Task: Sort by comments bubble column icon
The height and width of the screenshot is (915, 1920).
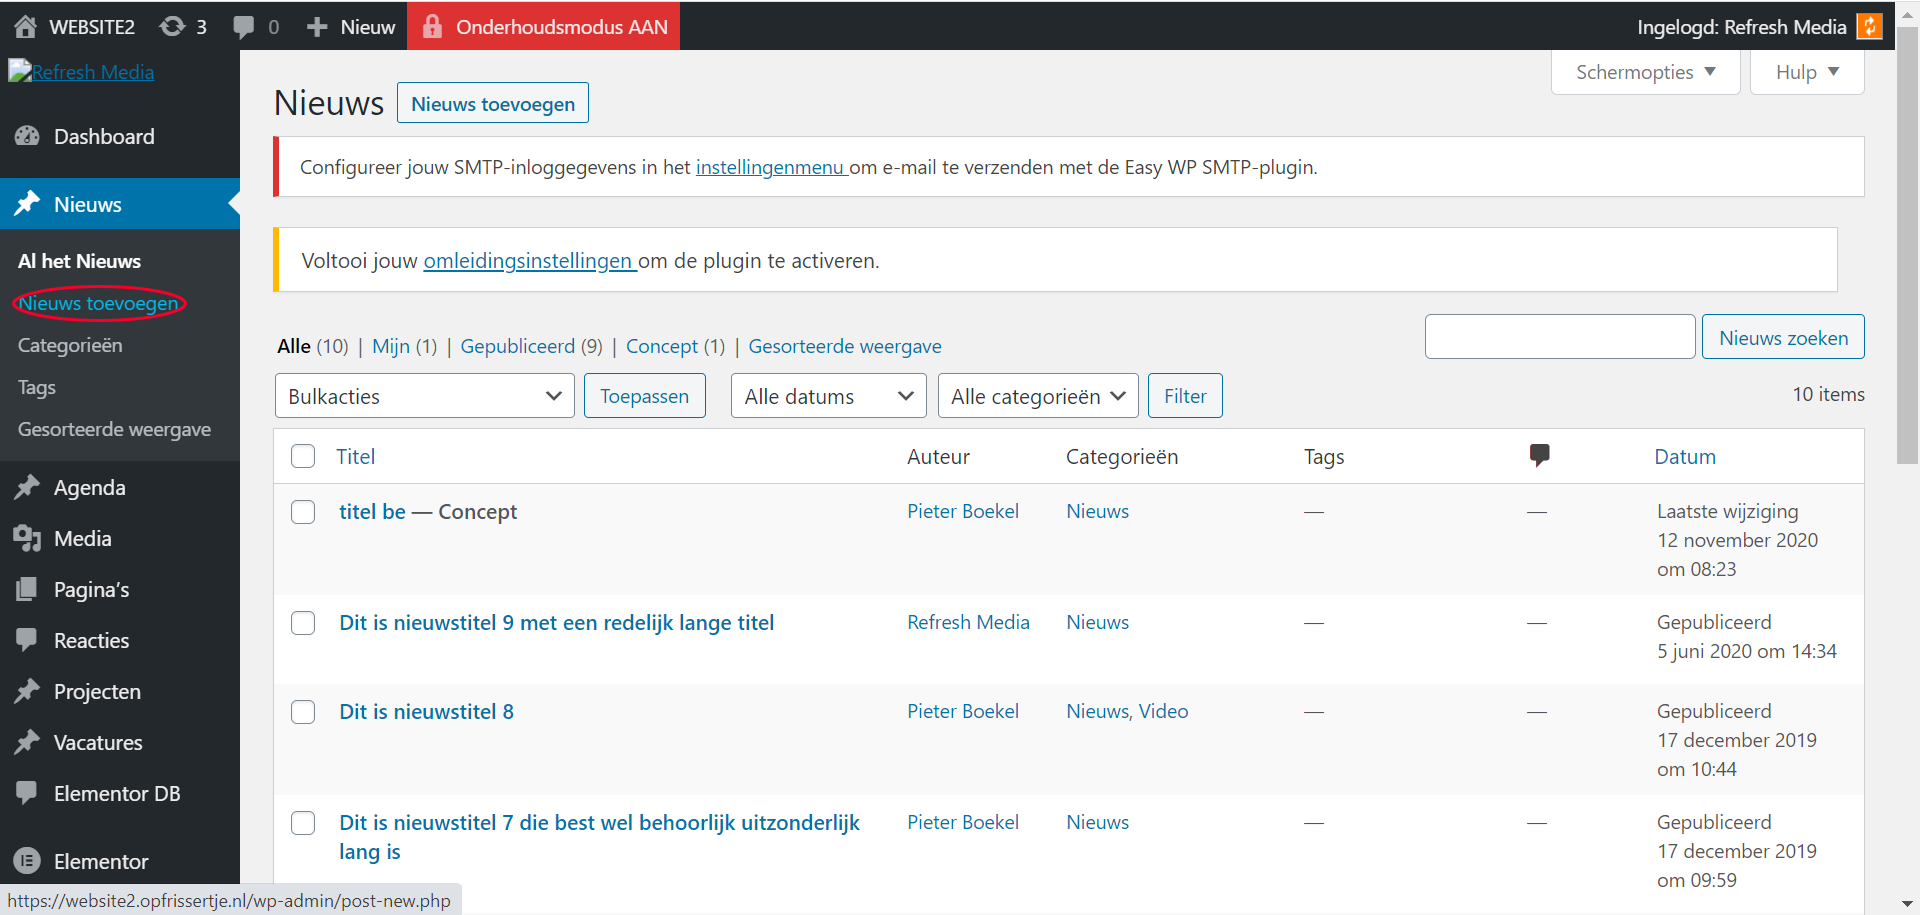Action: point(1539,456)
